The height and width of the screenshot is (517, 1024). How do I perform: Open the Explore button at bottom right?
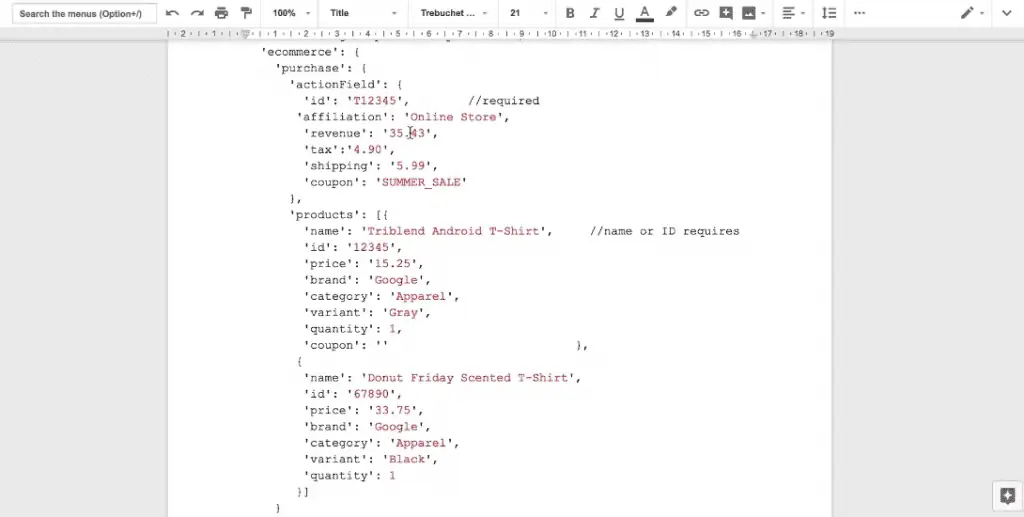click(1008, 495)
